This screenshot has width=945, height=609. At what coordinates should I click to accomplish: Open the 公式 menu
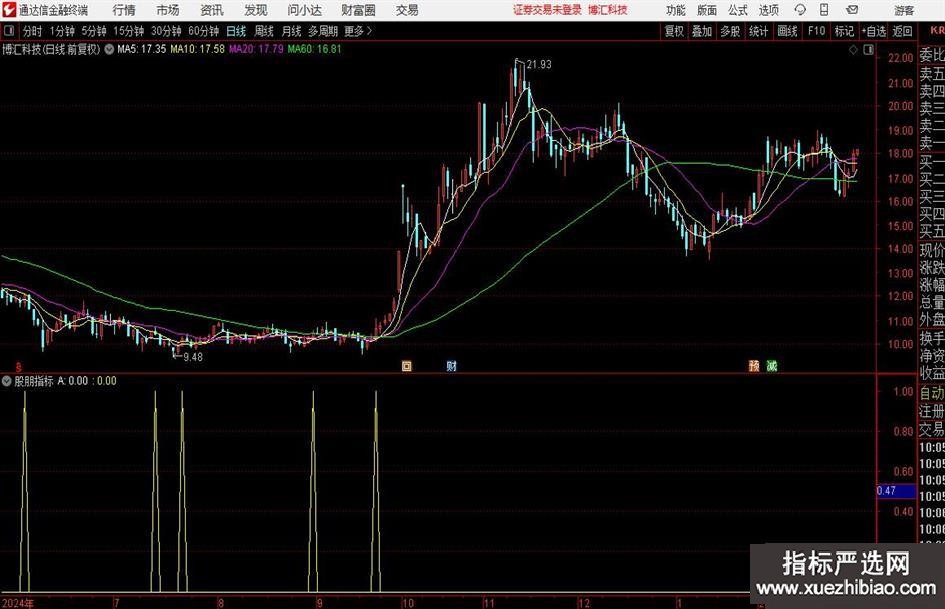[738, 10]
